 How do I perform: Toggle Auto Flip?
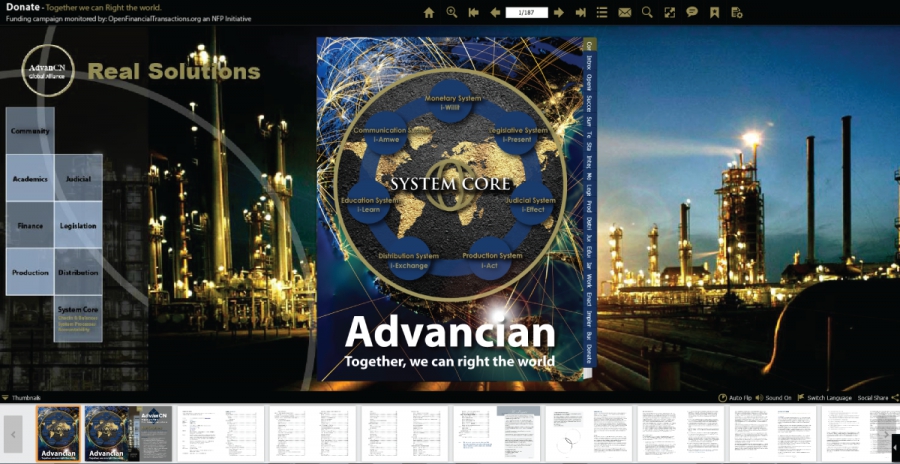[735, 398]
